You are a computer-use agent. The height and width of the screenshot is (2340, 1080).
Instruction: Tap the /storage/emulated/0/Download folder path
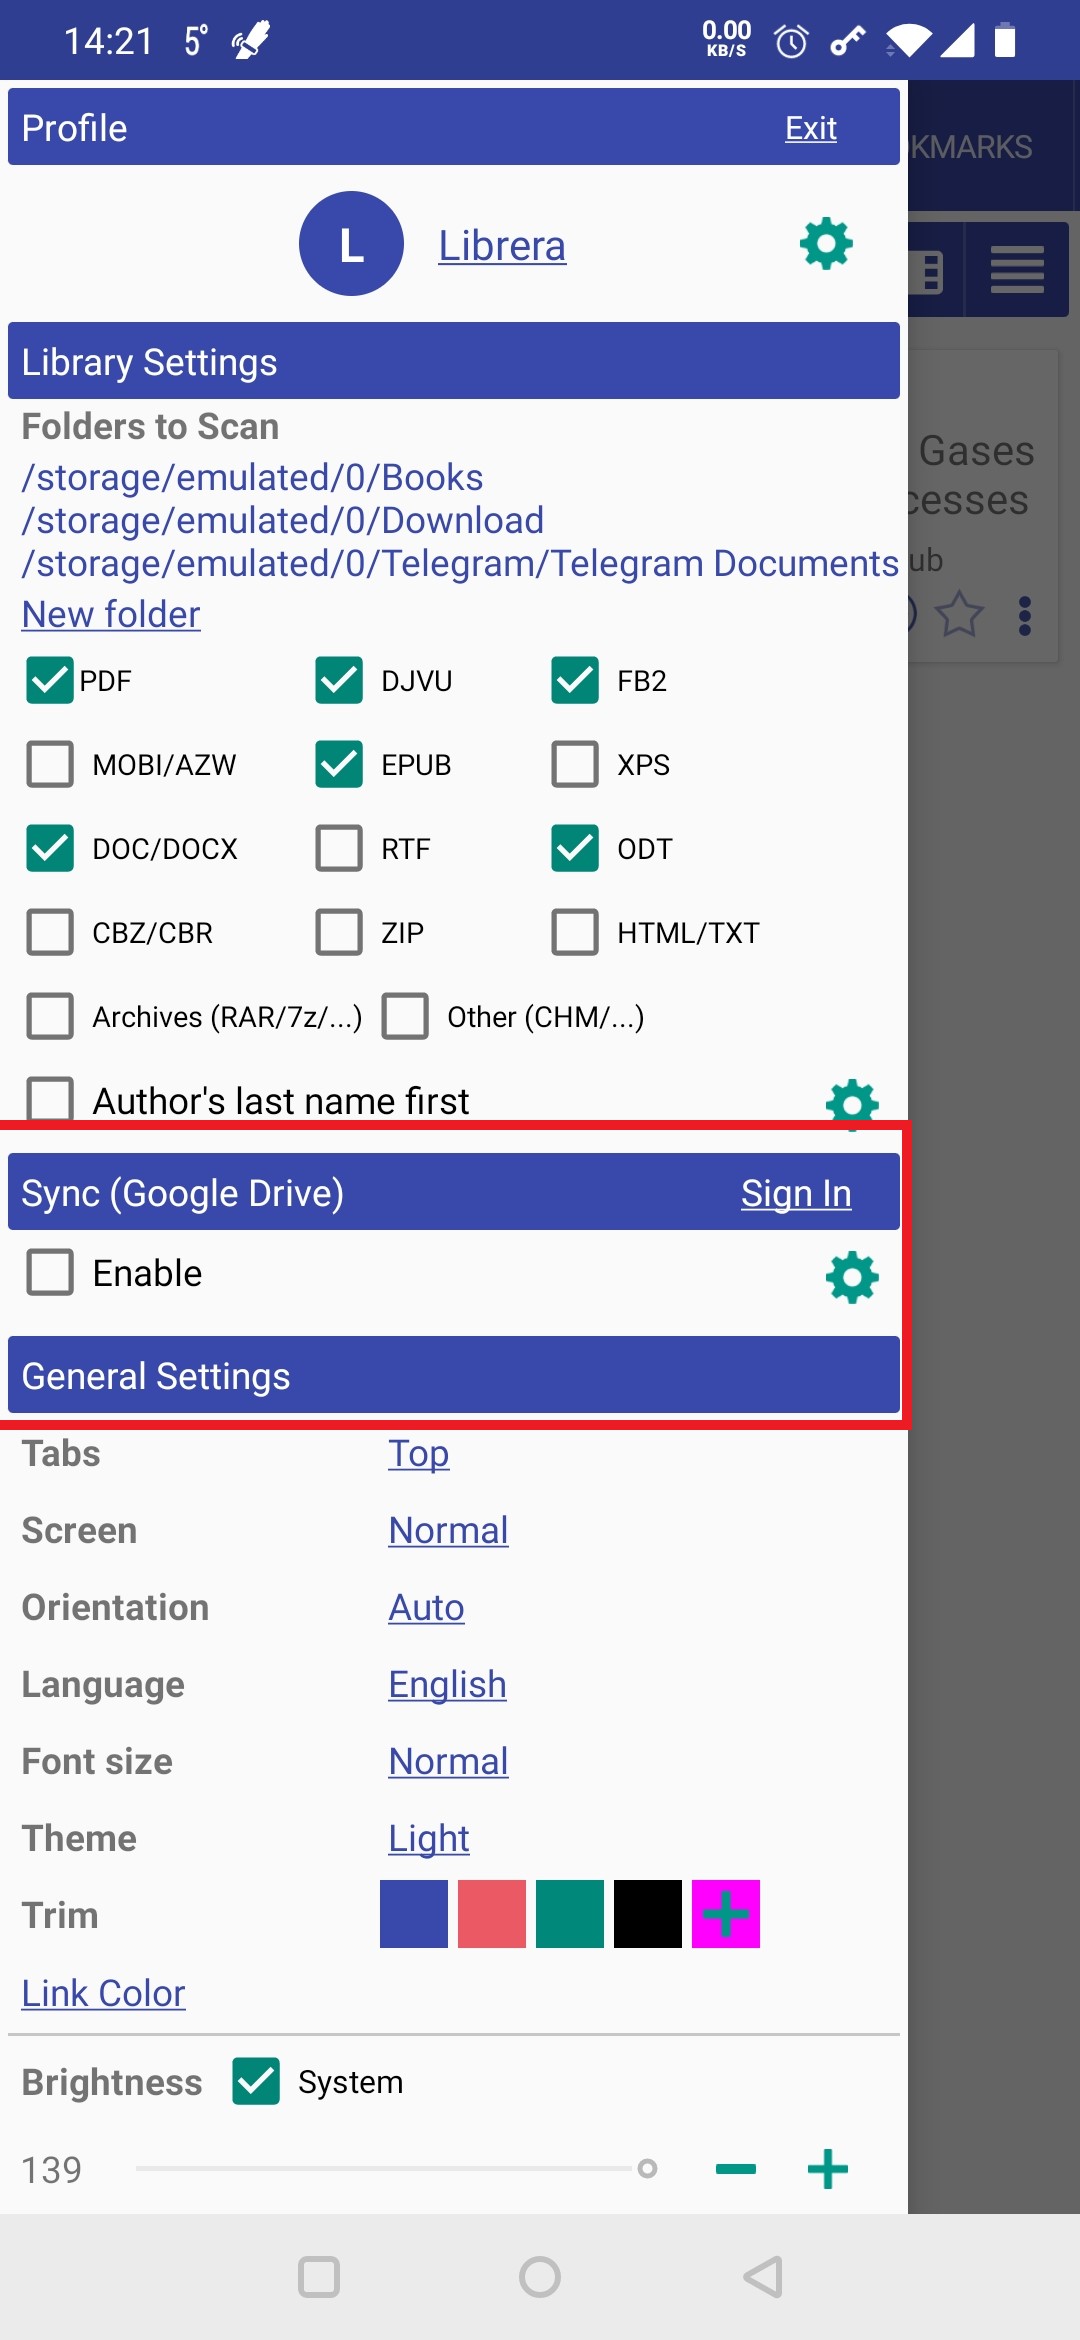[x=283, y=520]
